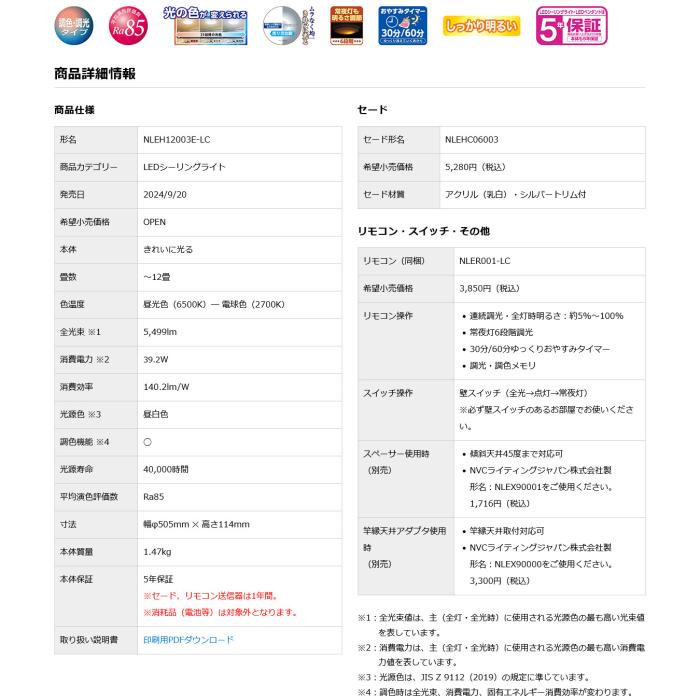
Task: Click the shade model NLEHC06003
Action: pos(472,140)
